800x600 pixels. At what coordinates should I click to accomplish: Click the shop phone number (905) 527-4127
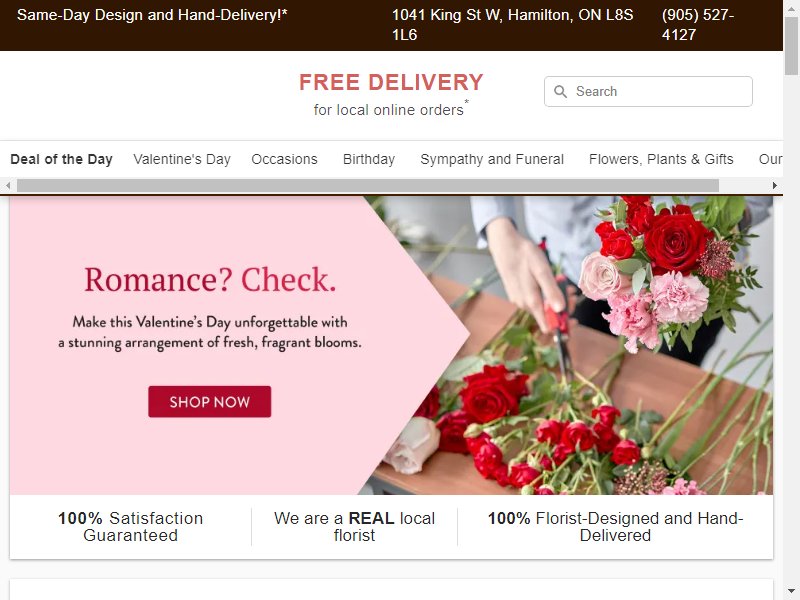pos(698,24)
